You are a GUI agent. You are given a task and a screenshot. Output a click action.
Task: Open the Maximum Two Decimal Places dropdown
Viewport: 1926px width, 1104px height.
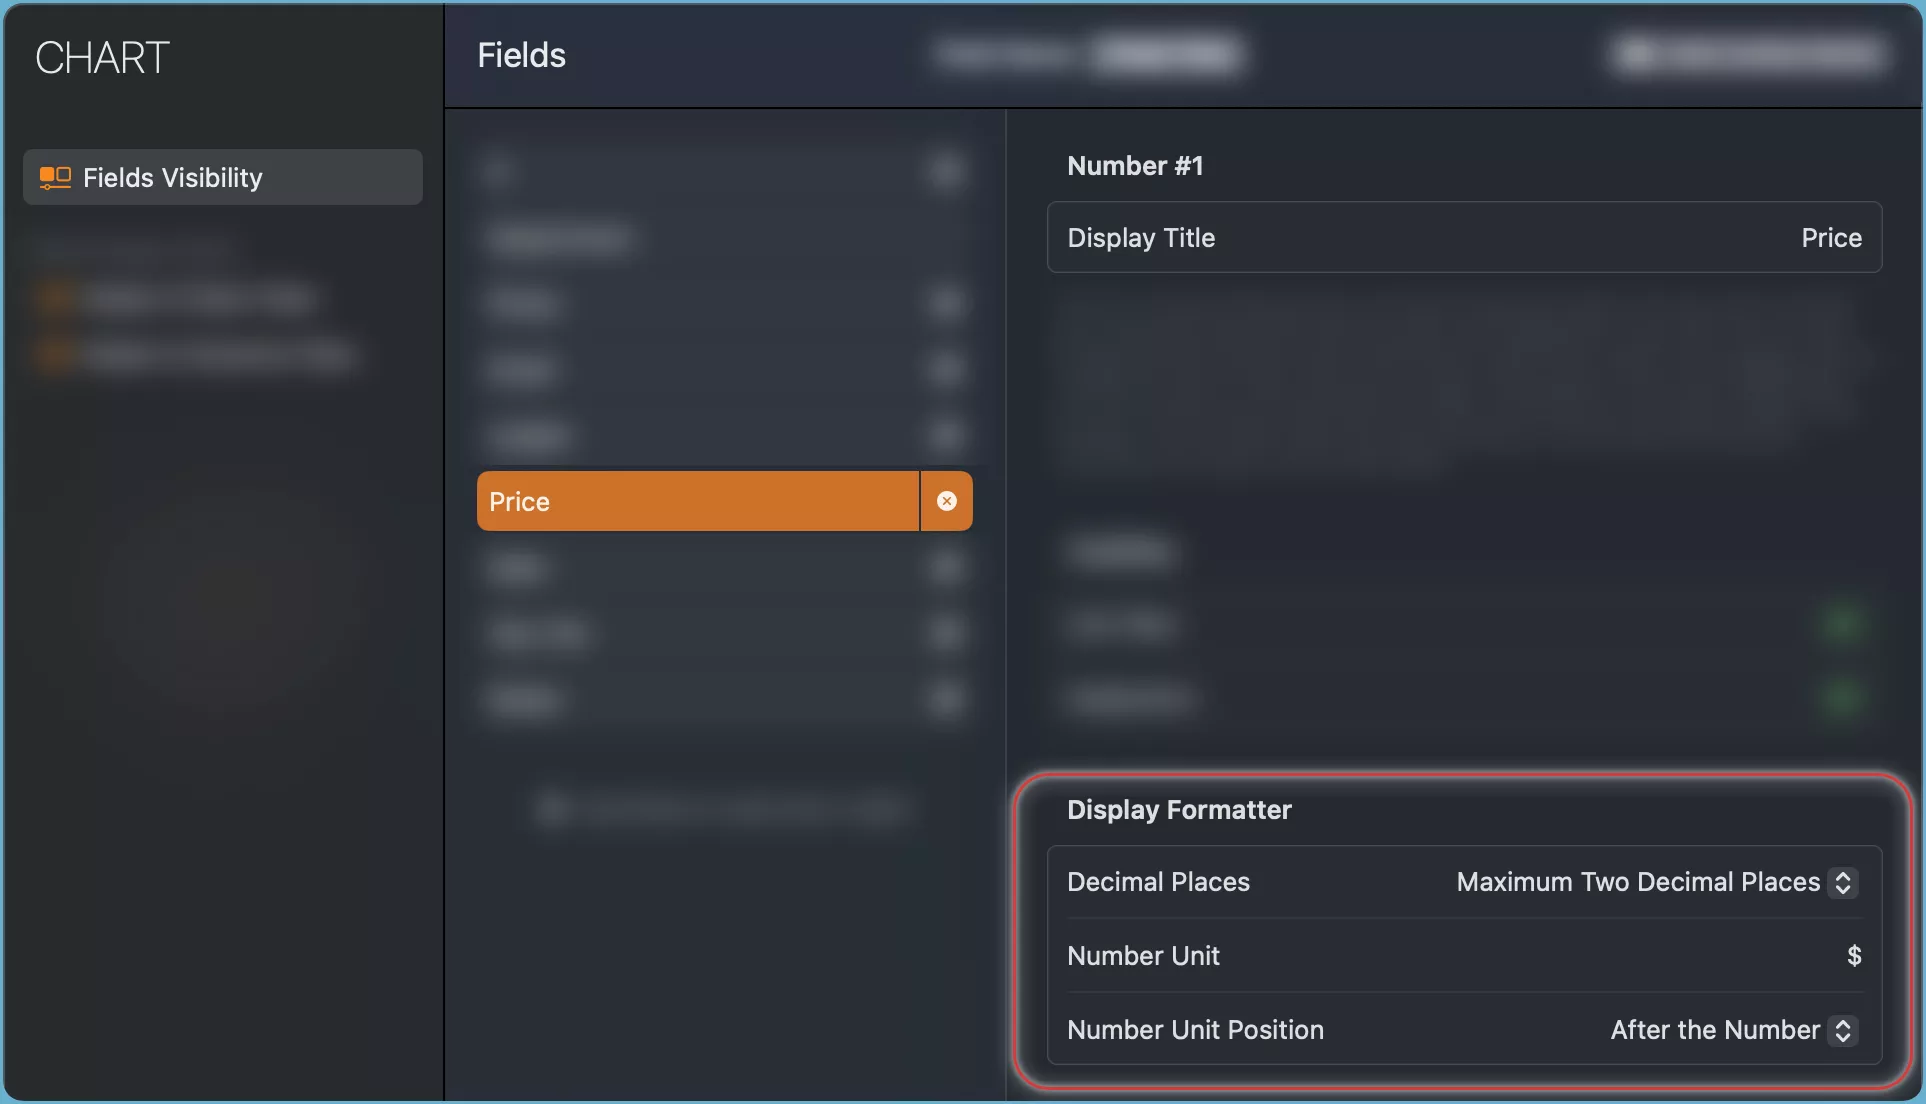(1638, 882)
